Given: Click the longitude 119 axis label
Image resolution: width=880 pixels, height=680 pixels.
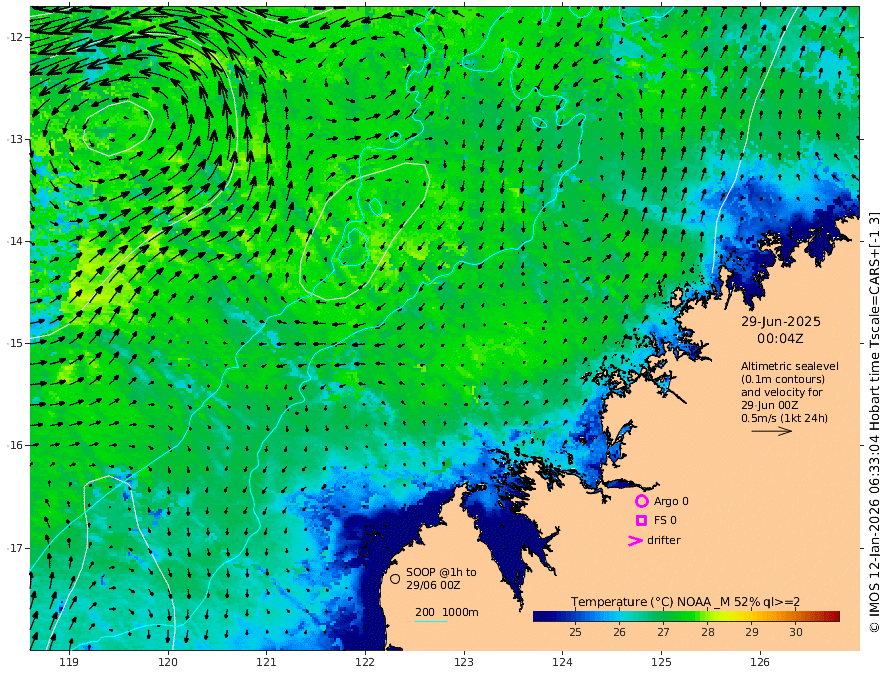Looking at the screenshot, I should (x=69, y=663).
